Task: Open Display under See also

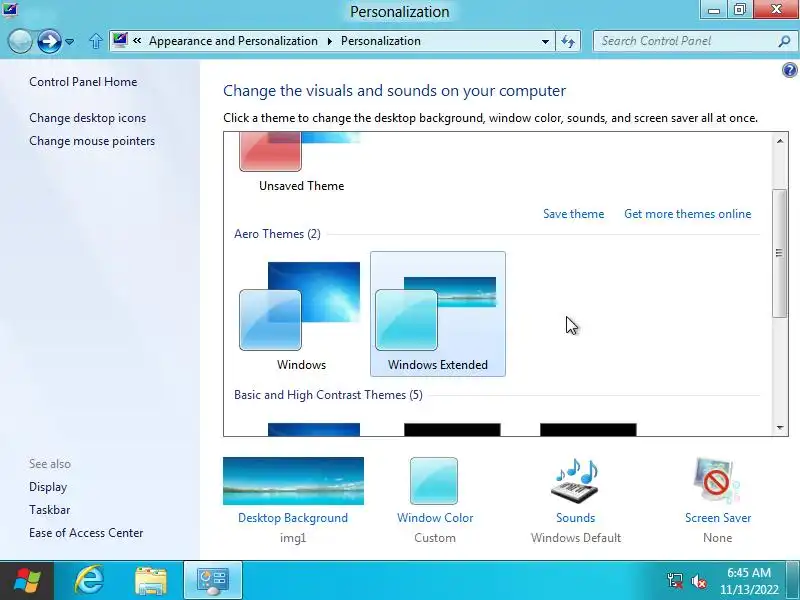Action: (x=48, y=487)
